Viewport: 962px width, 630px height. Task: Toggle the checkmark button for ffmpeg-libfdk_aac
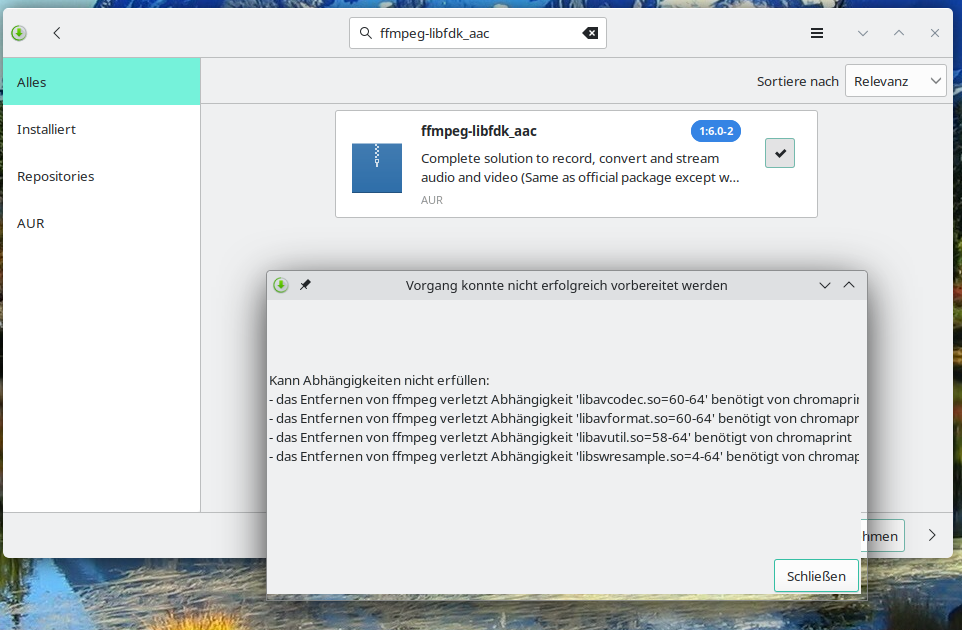point(780,153)
